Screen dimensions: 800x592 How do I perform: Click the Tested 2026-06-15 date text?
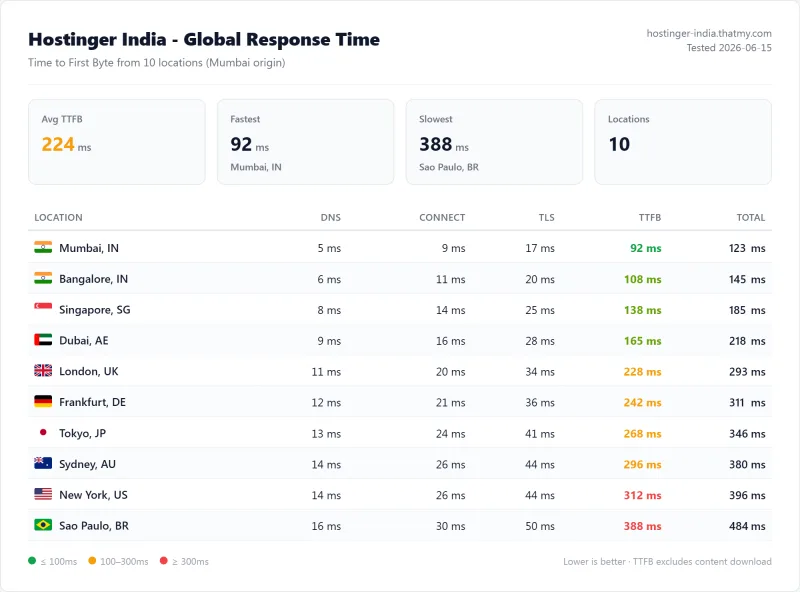tap(729, 47)
